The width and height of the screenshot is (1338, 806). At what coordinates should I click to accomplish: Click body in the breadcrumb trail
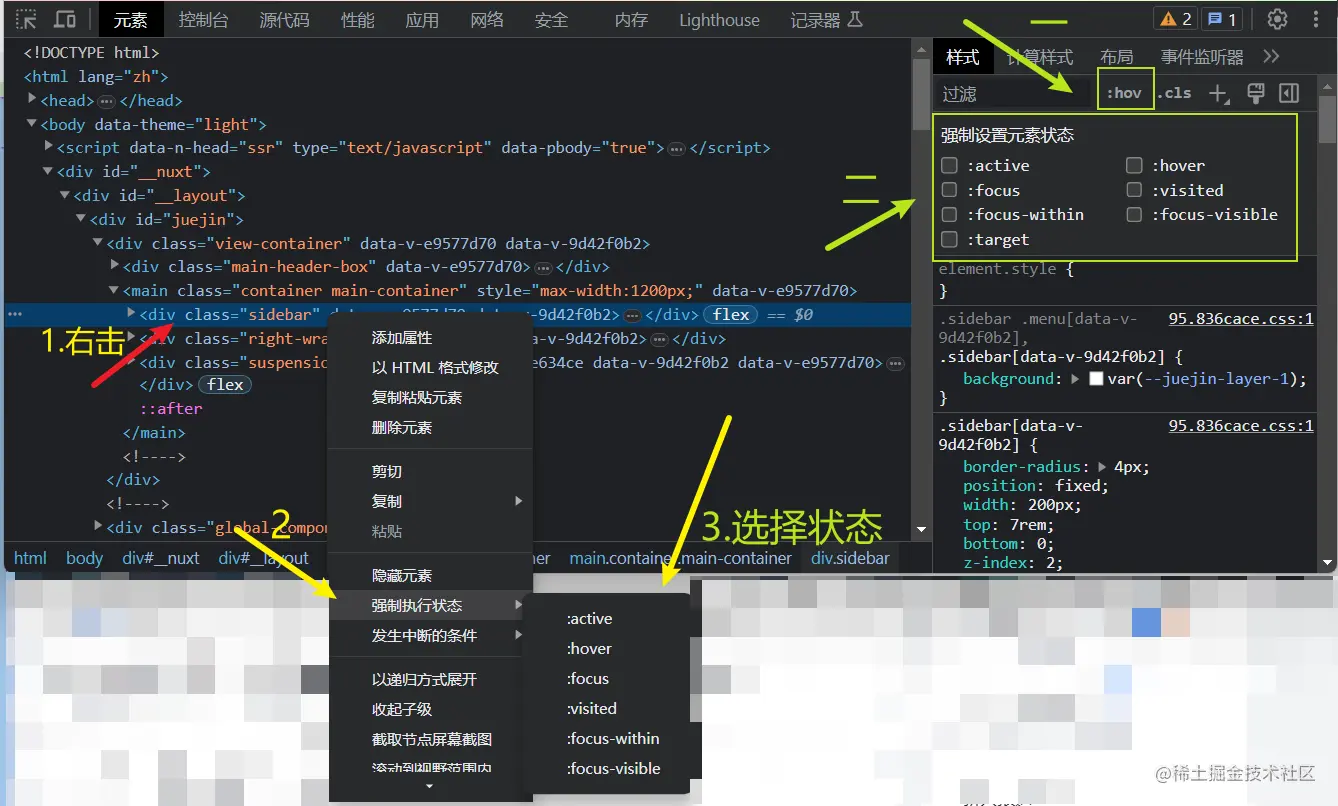[84, 558]
